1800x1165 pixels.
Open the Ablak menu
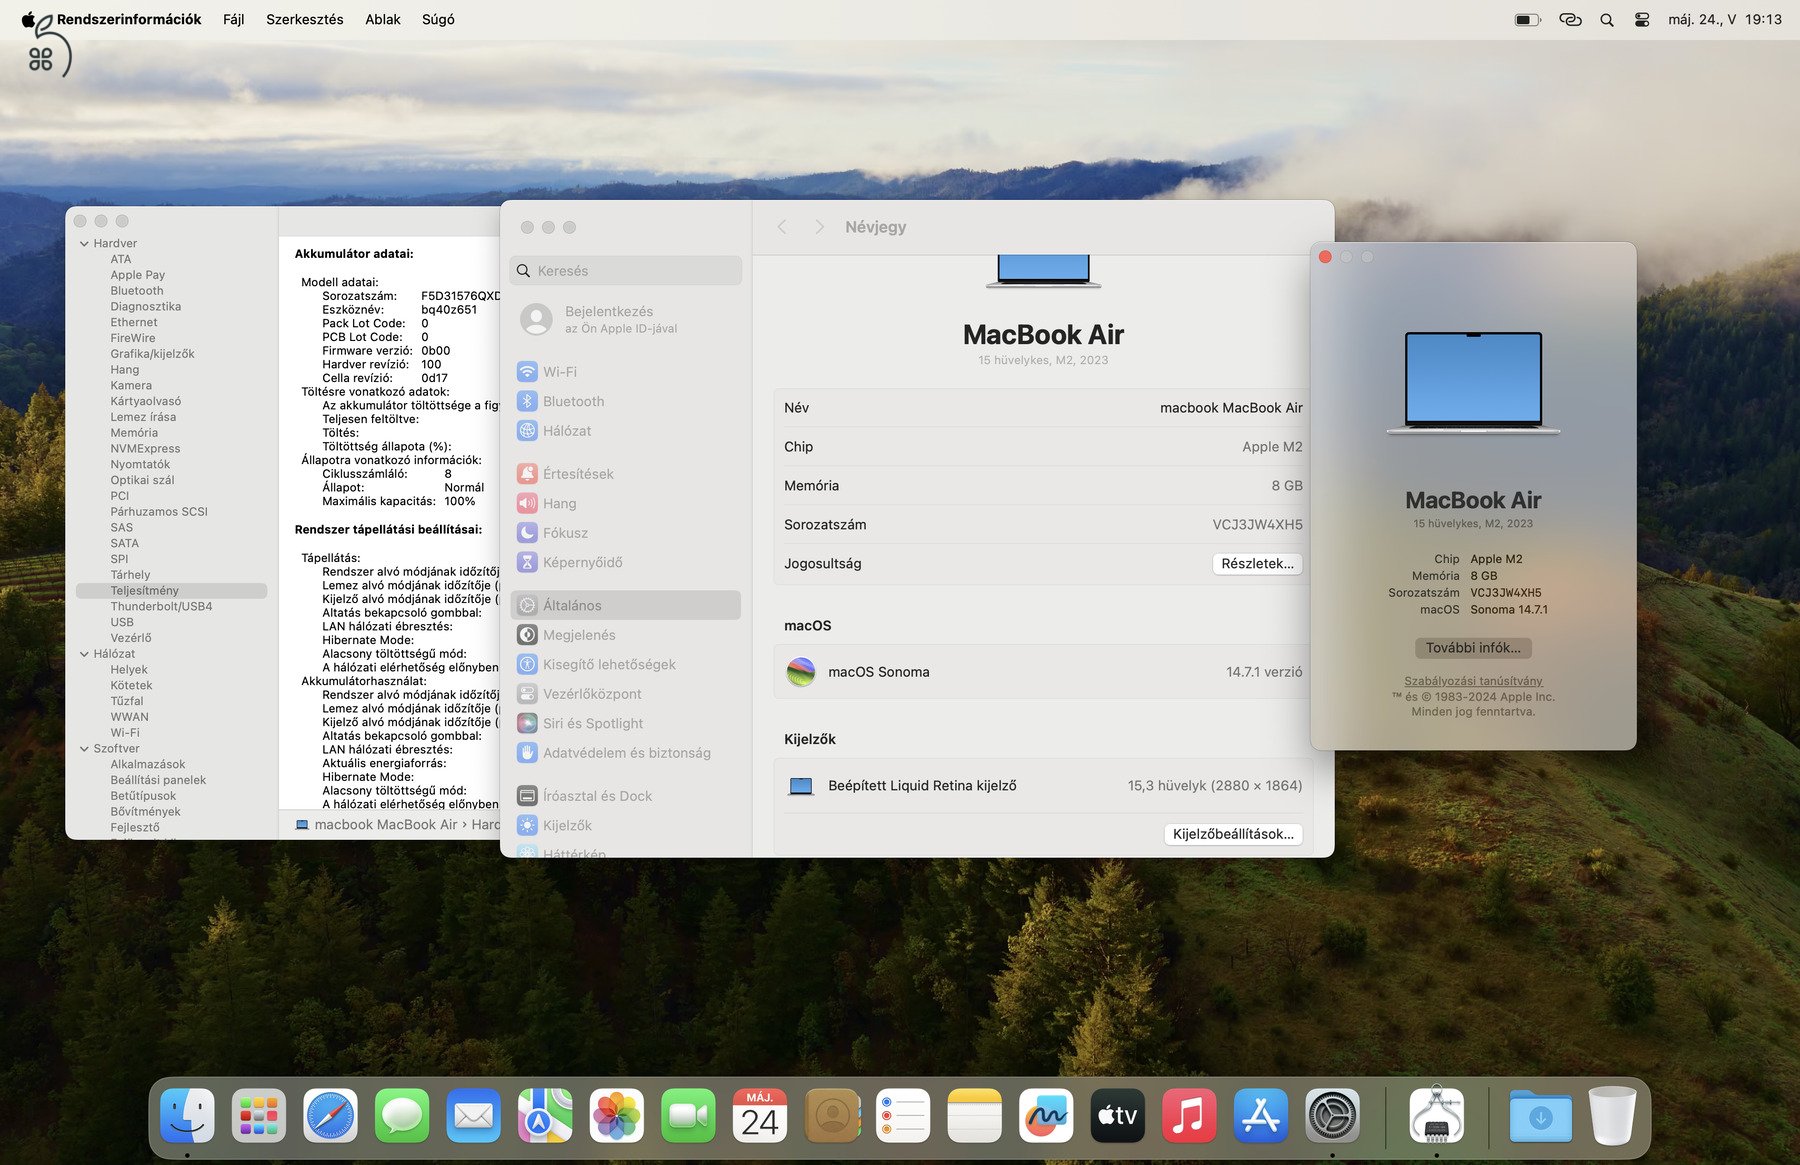[383, 20]
